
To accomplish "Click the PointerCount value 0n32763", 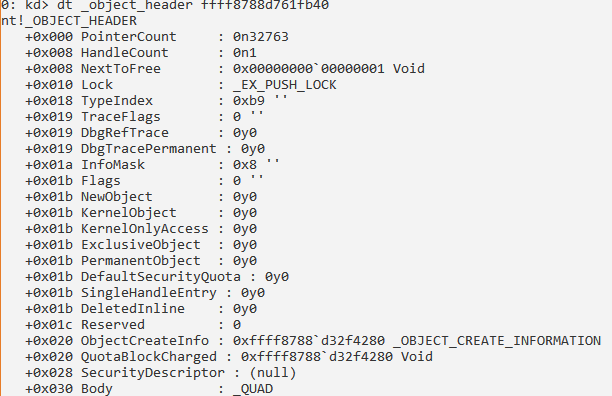I will click(261, 37).
